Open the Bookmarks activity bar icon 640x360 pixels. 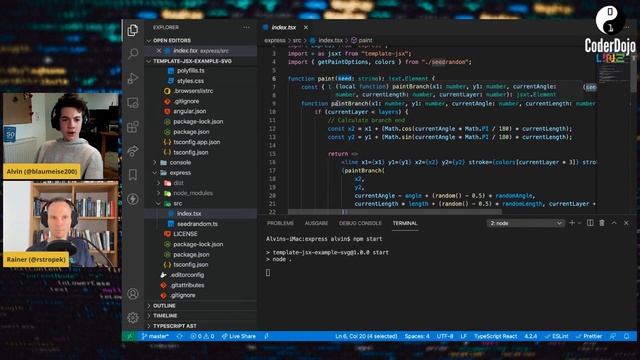point(133,175)
